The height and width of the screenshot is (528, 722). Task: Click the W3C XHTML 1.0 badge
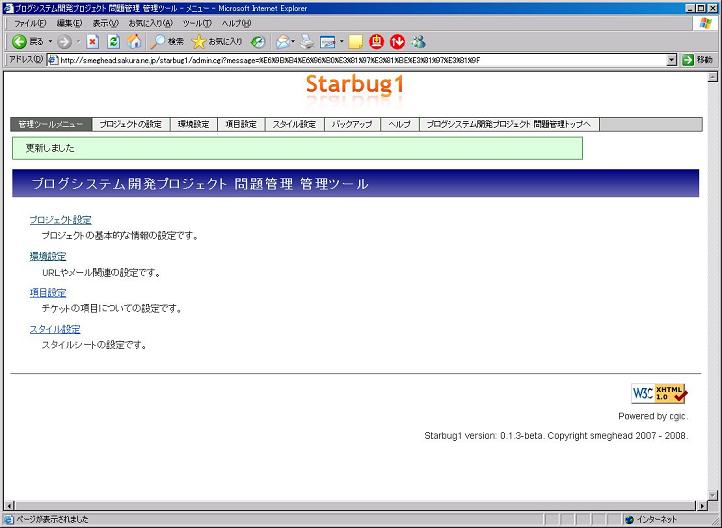click(659, 394)
